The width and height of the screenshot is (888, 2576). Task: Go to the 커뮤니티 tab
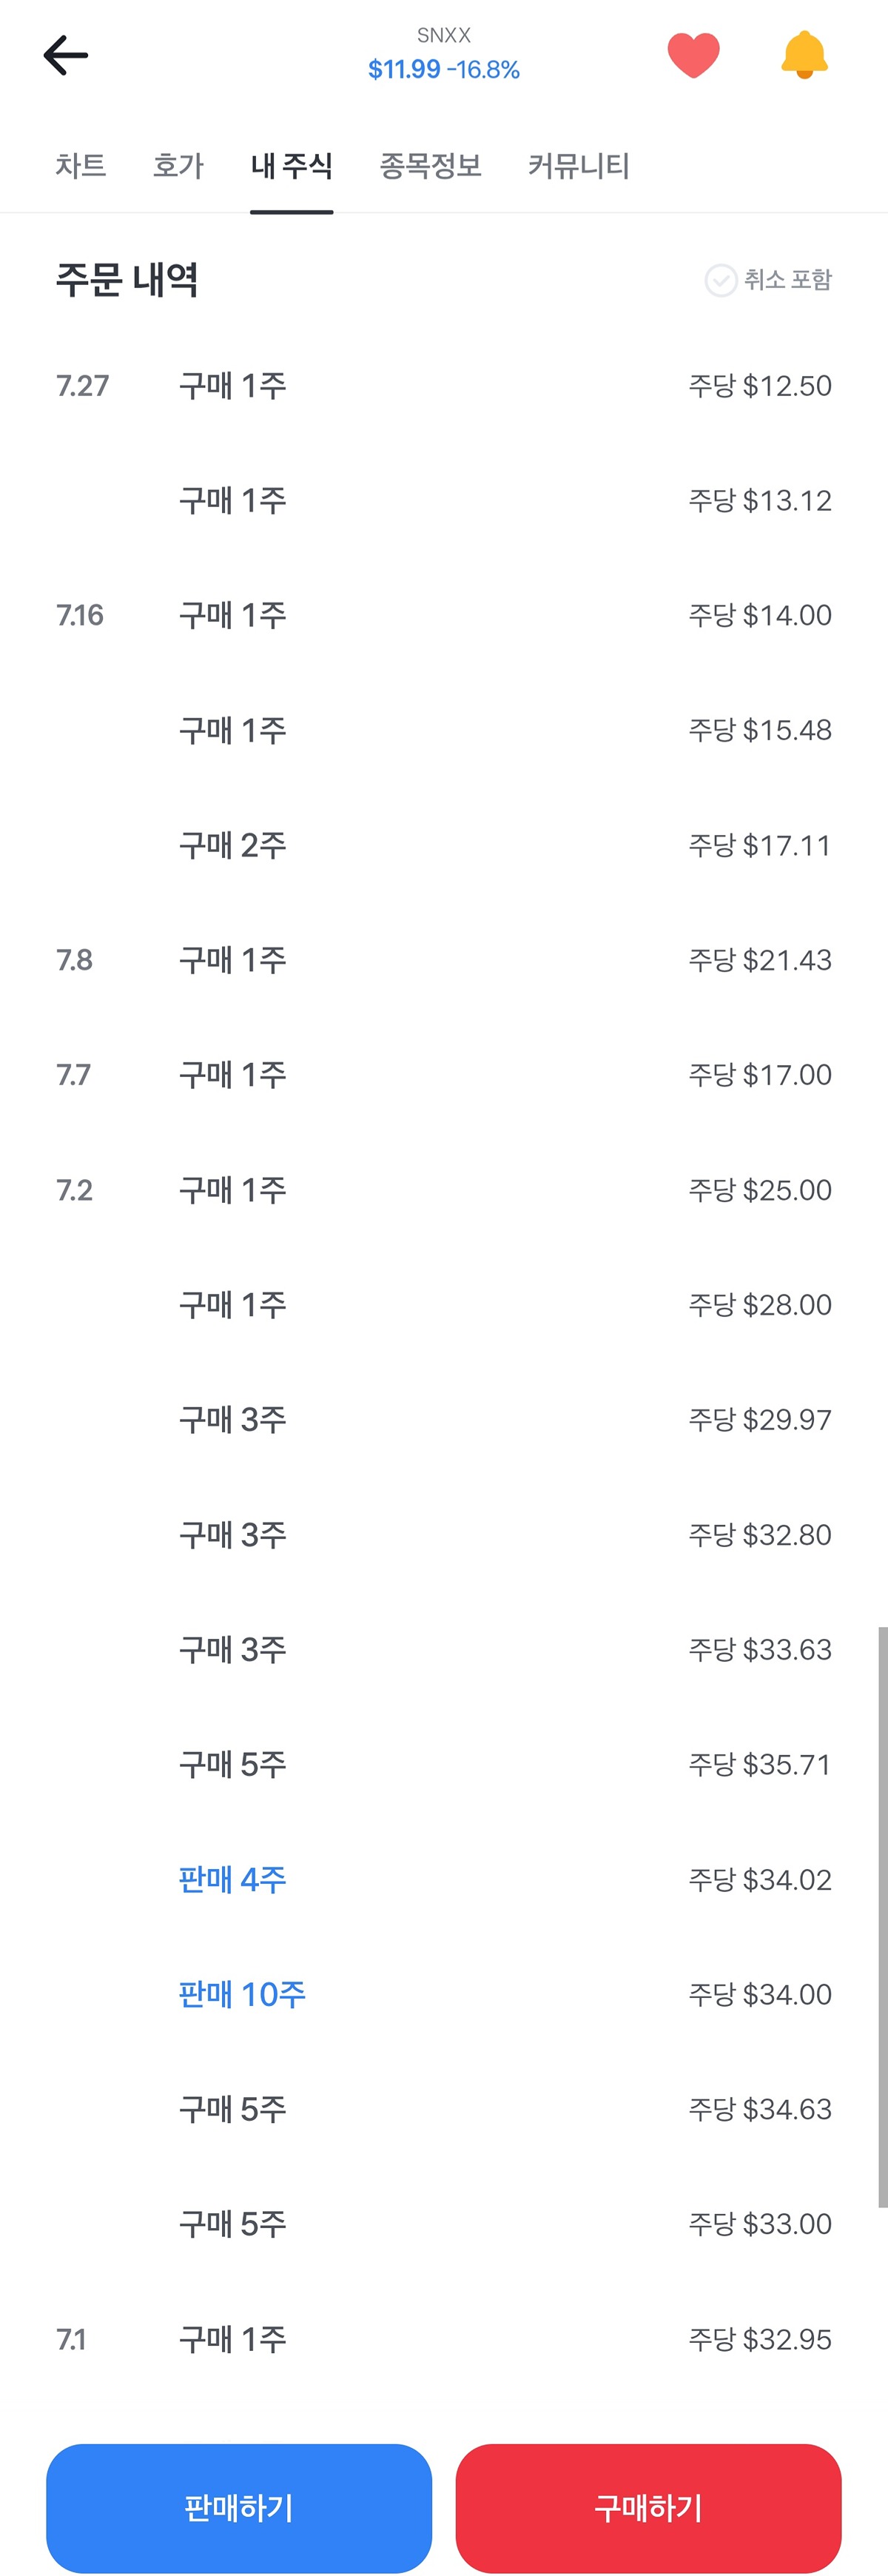(x=579, y=165)
